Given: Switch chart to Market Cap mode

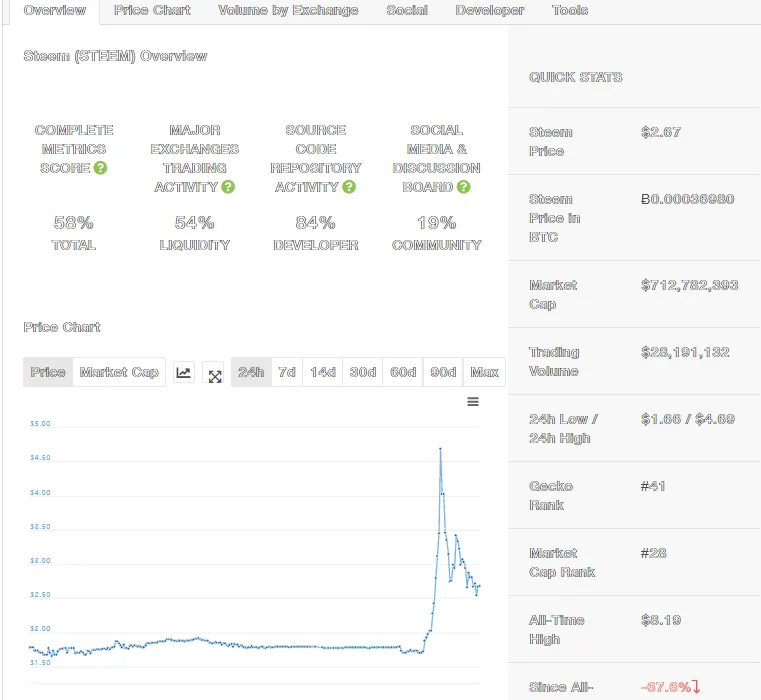Looking at the screenshot, I should click(119, 372).
